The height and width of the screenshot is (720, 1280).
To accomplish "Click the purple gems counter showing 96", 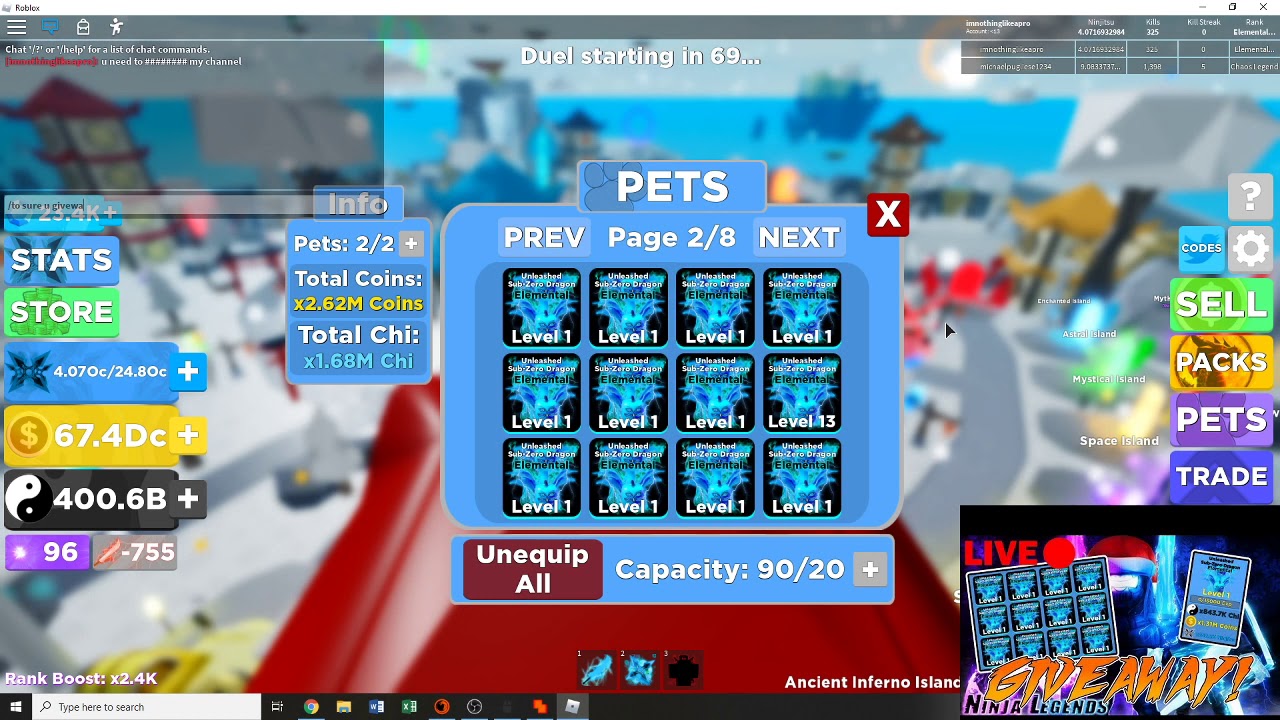I will pos(47,552).
